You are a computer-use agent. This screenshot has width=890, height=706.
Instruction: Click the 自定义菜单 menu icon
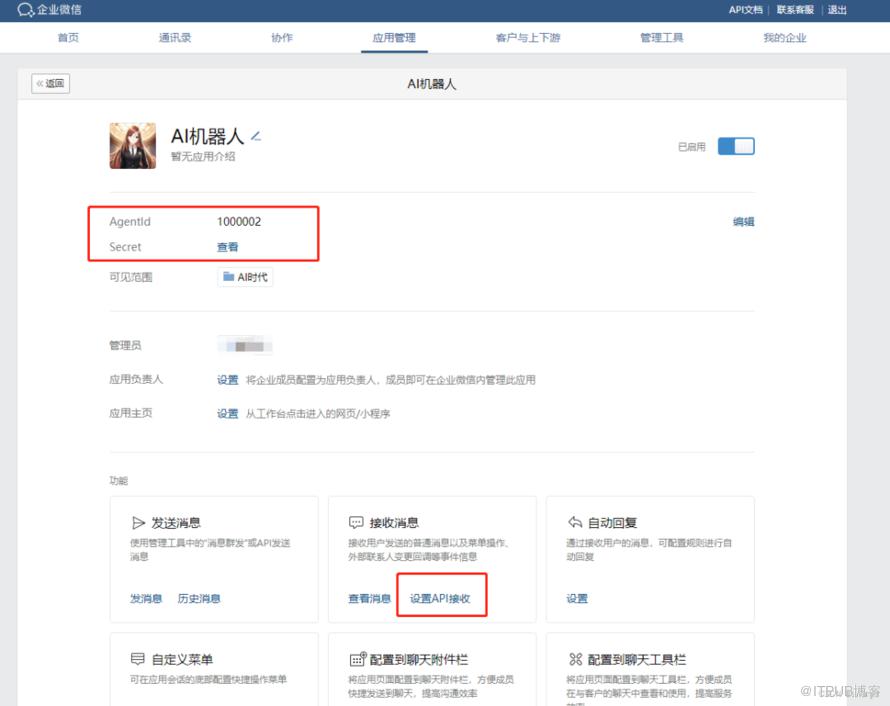138,660
